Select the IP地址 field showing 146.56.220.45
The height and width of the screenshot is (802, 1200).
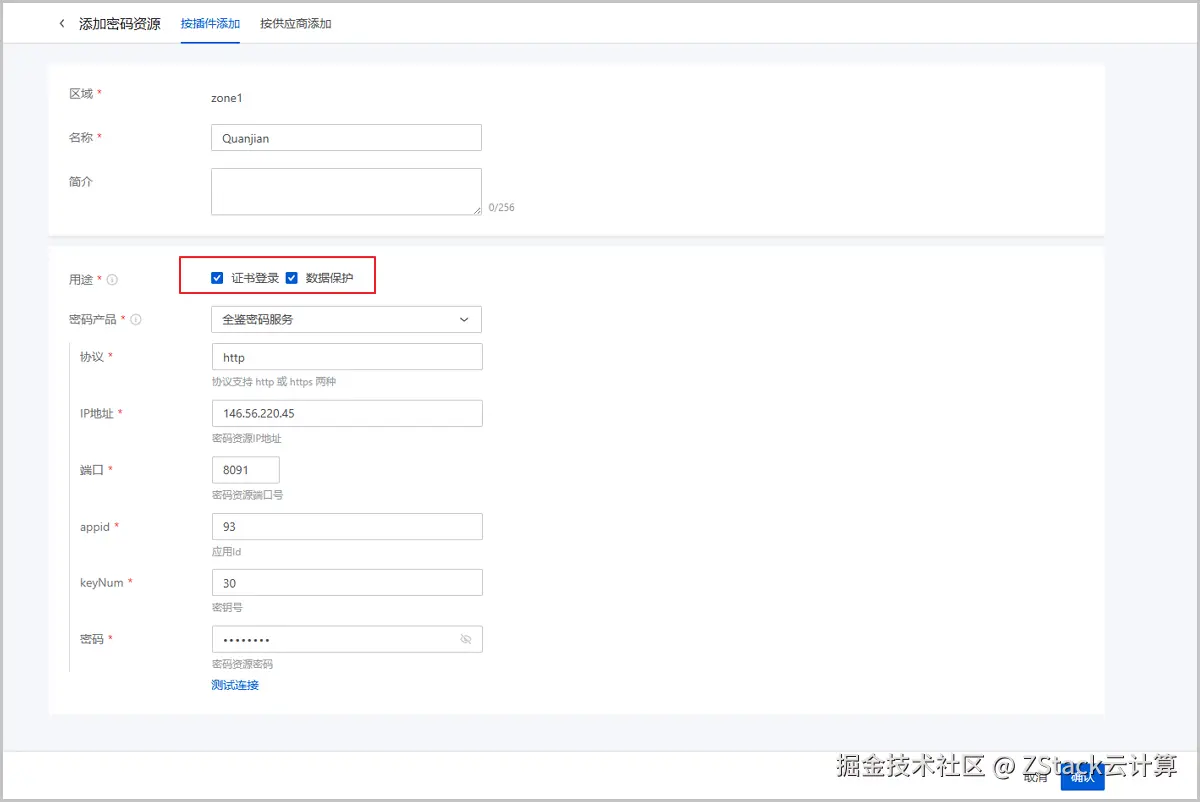pyautogui.click(x=345, y=413)
